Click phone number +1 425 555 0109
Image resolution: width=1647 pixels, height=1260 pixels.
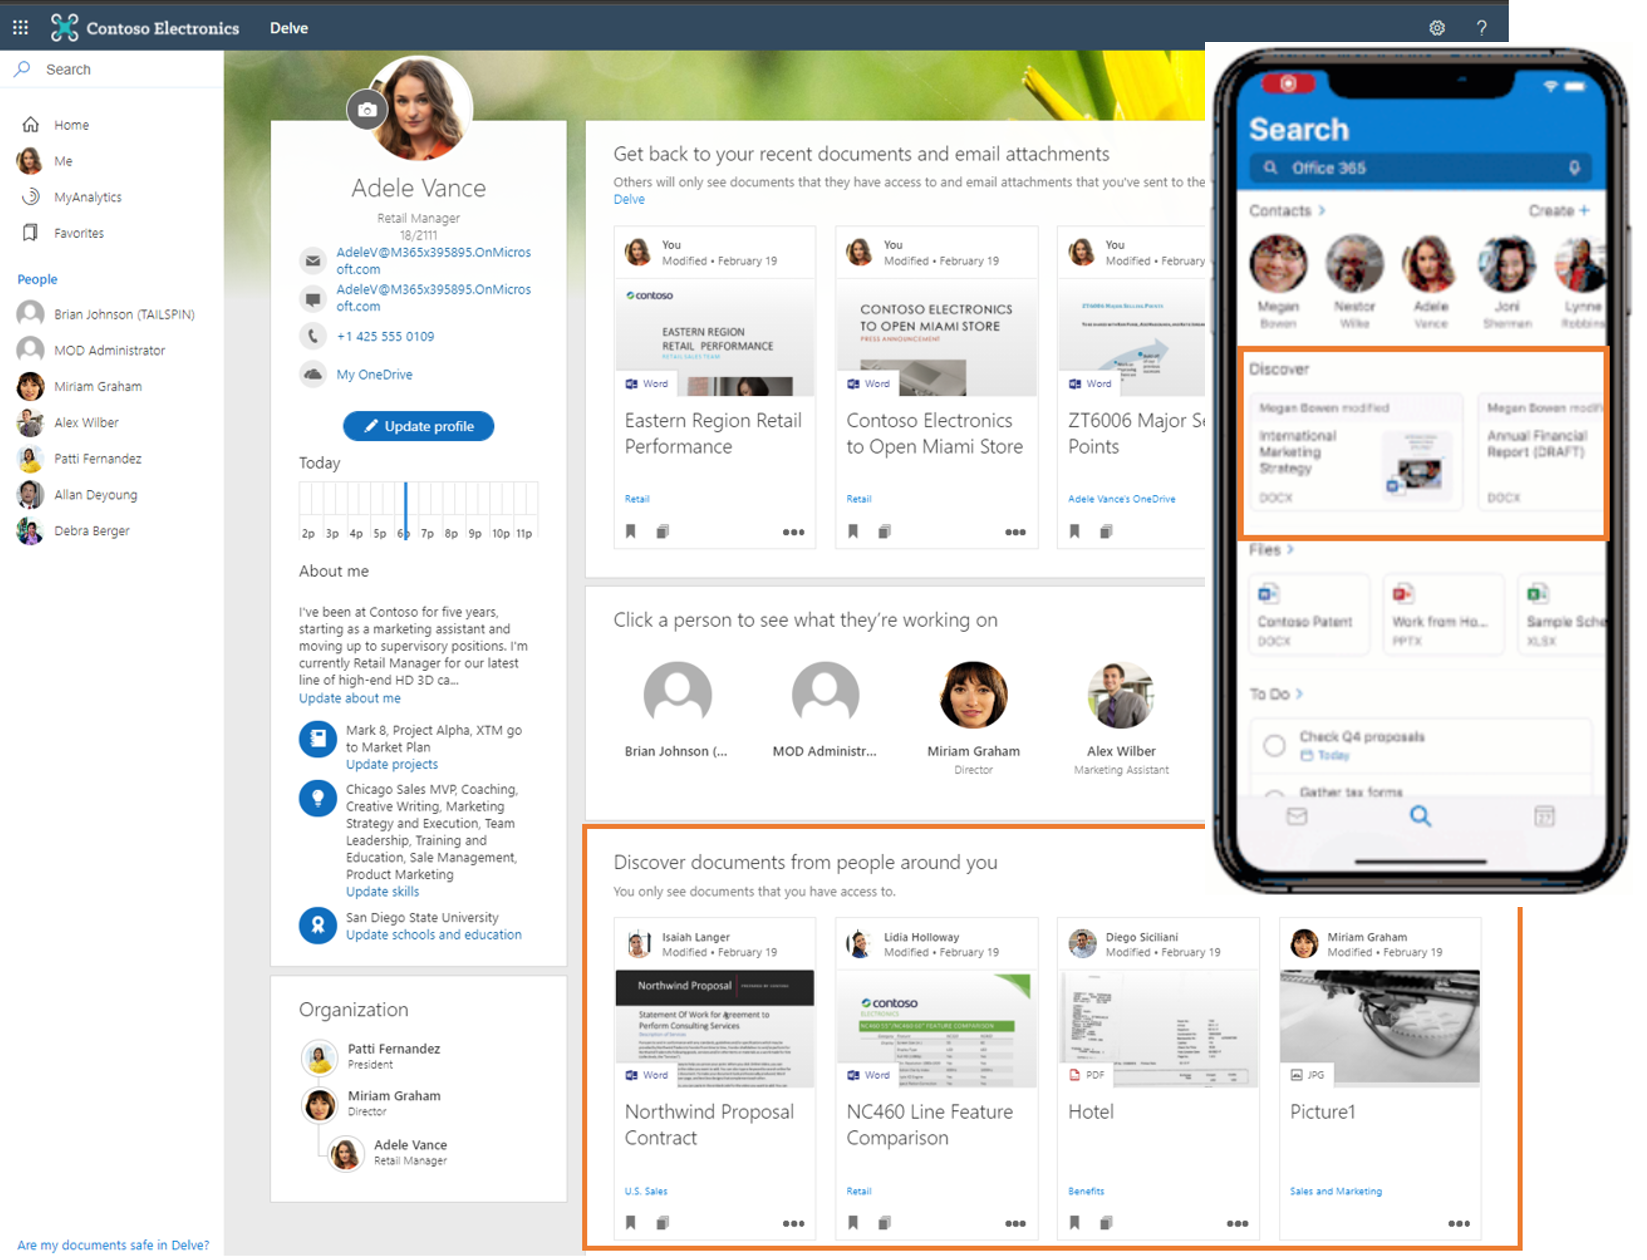click(385, 336)
